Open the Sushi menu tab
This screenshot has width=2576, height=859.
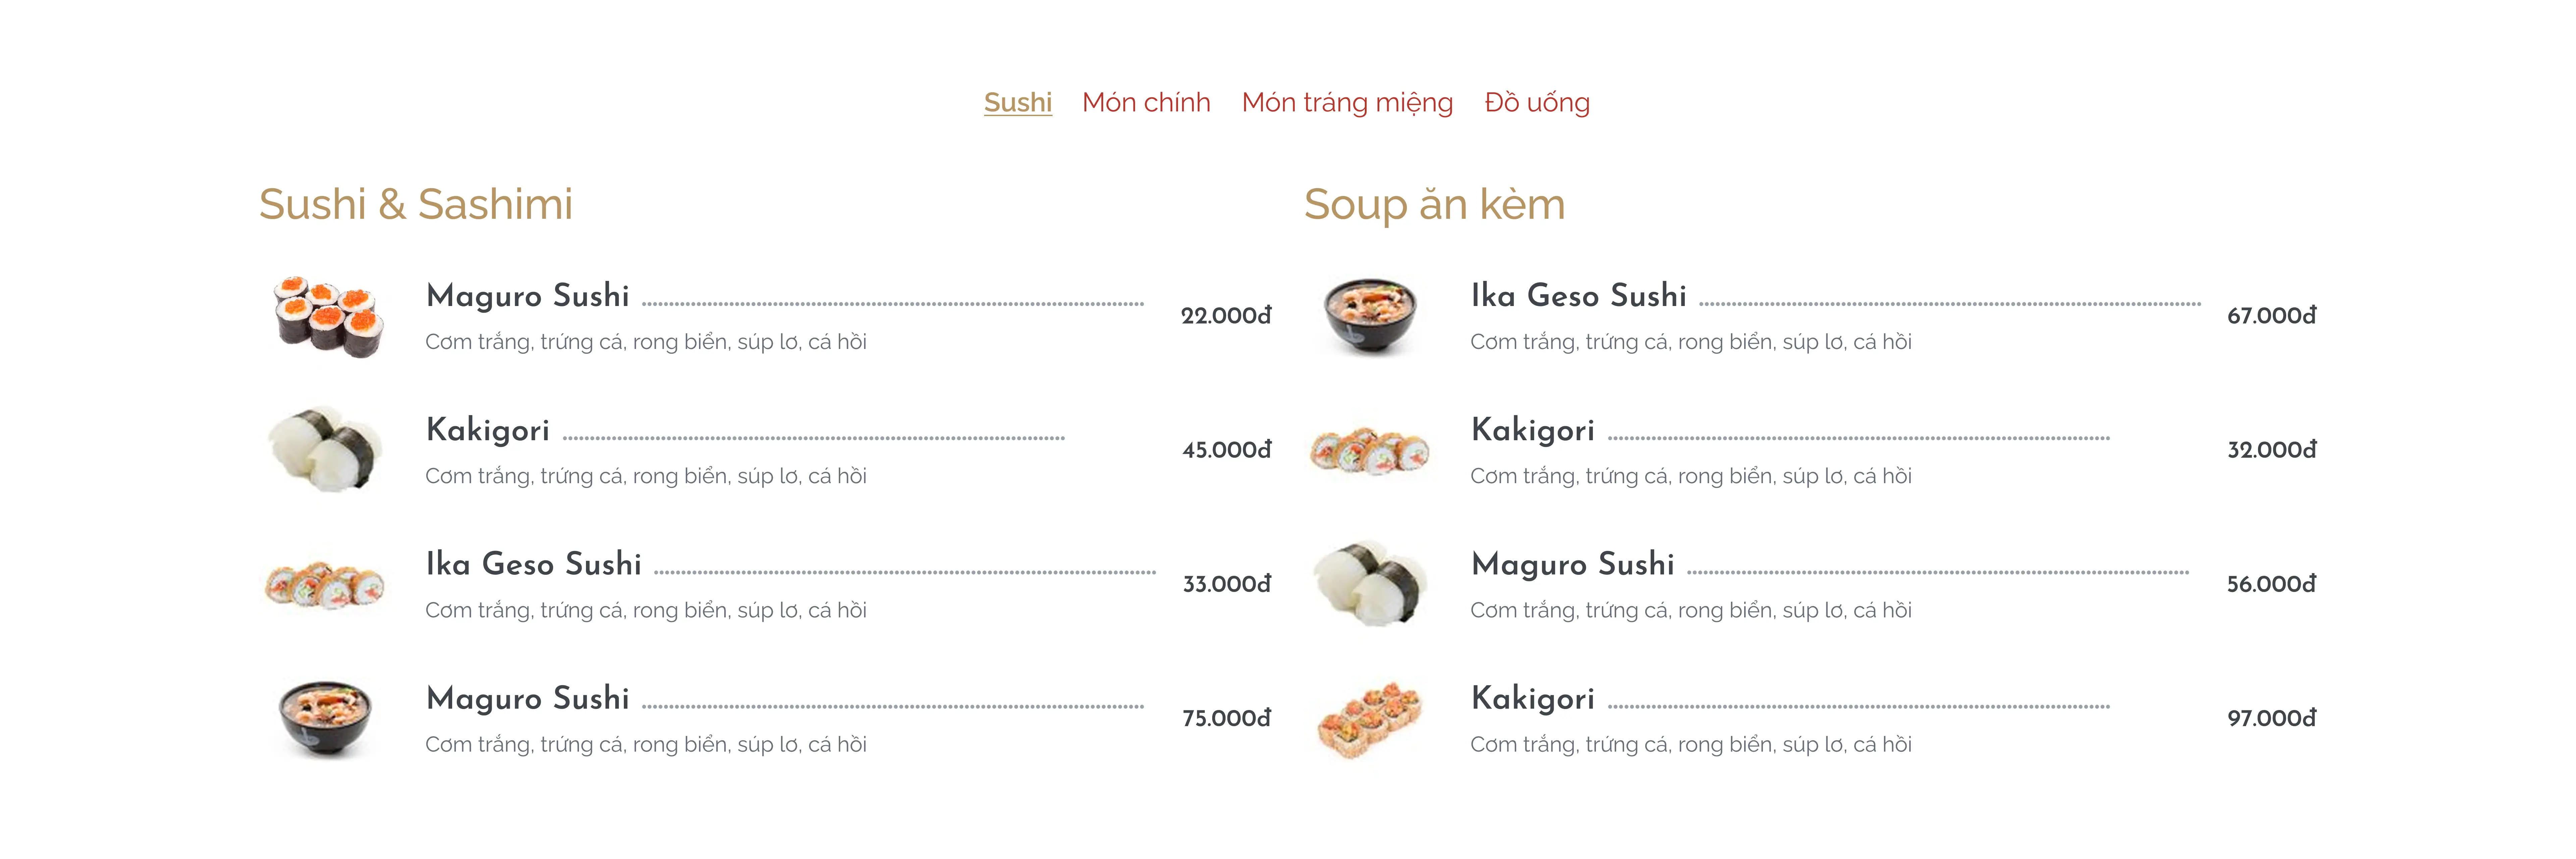tap(1017, 102)
